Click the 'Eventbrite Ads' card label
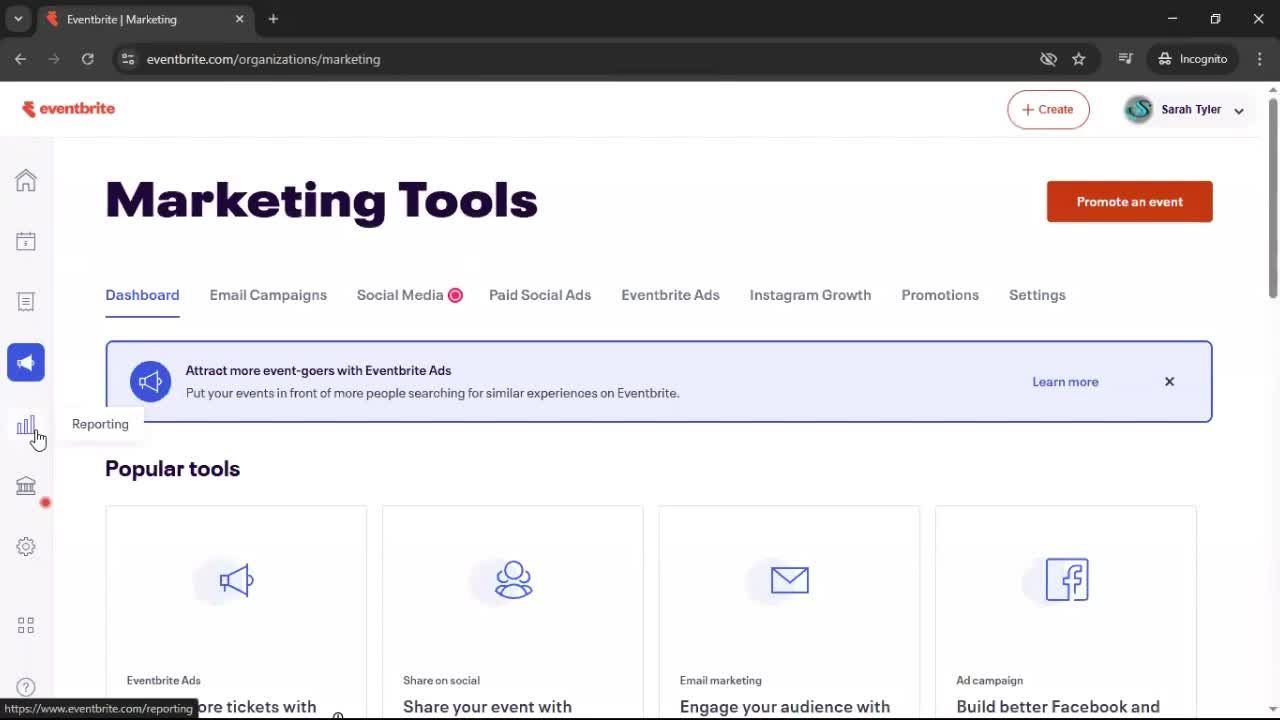The height and width of the screenshot is (720, 1280). pos(163,680)
